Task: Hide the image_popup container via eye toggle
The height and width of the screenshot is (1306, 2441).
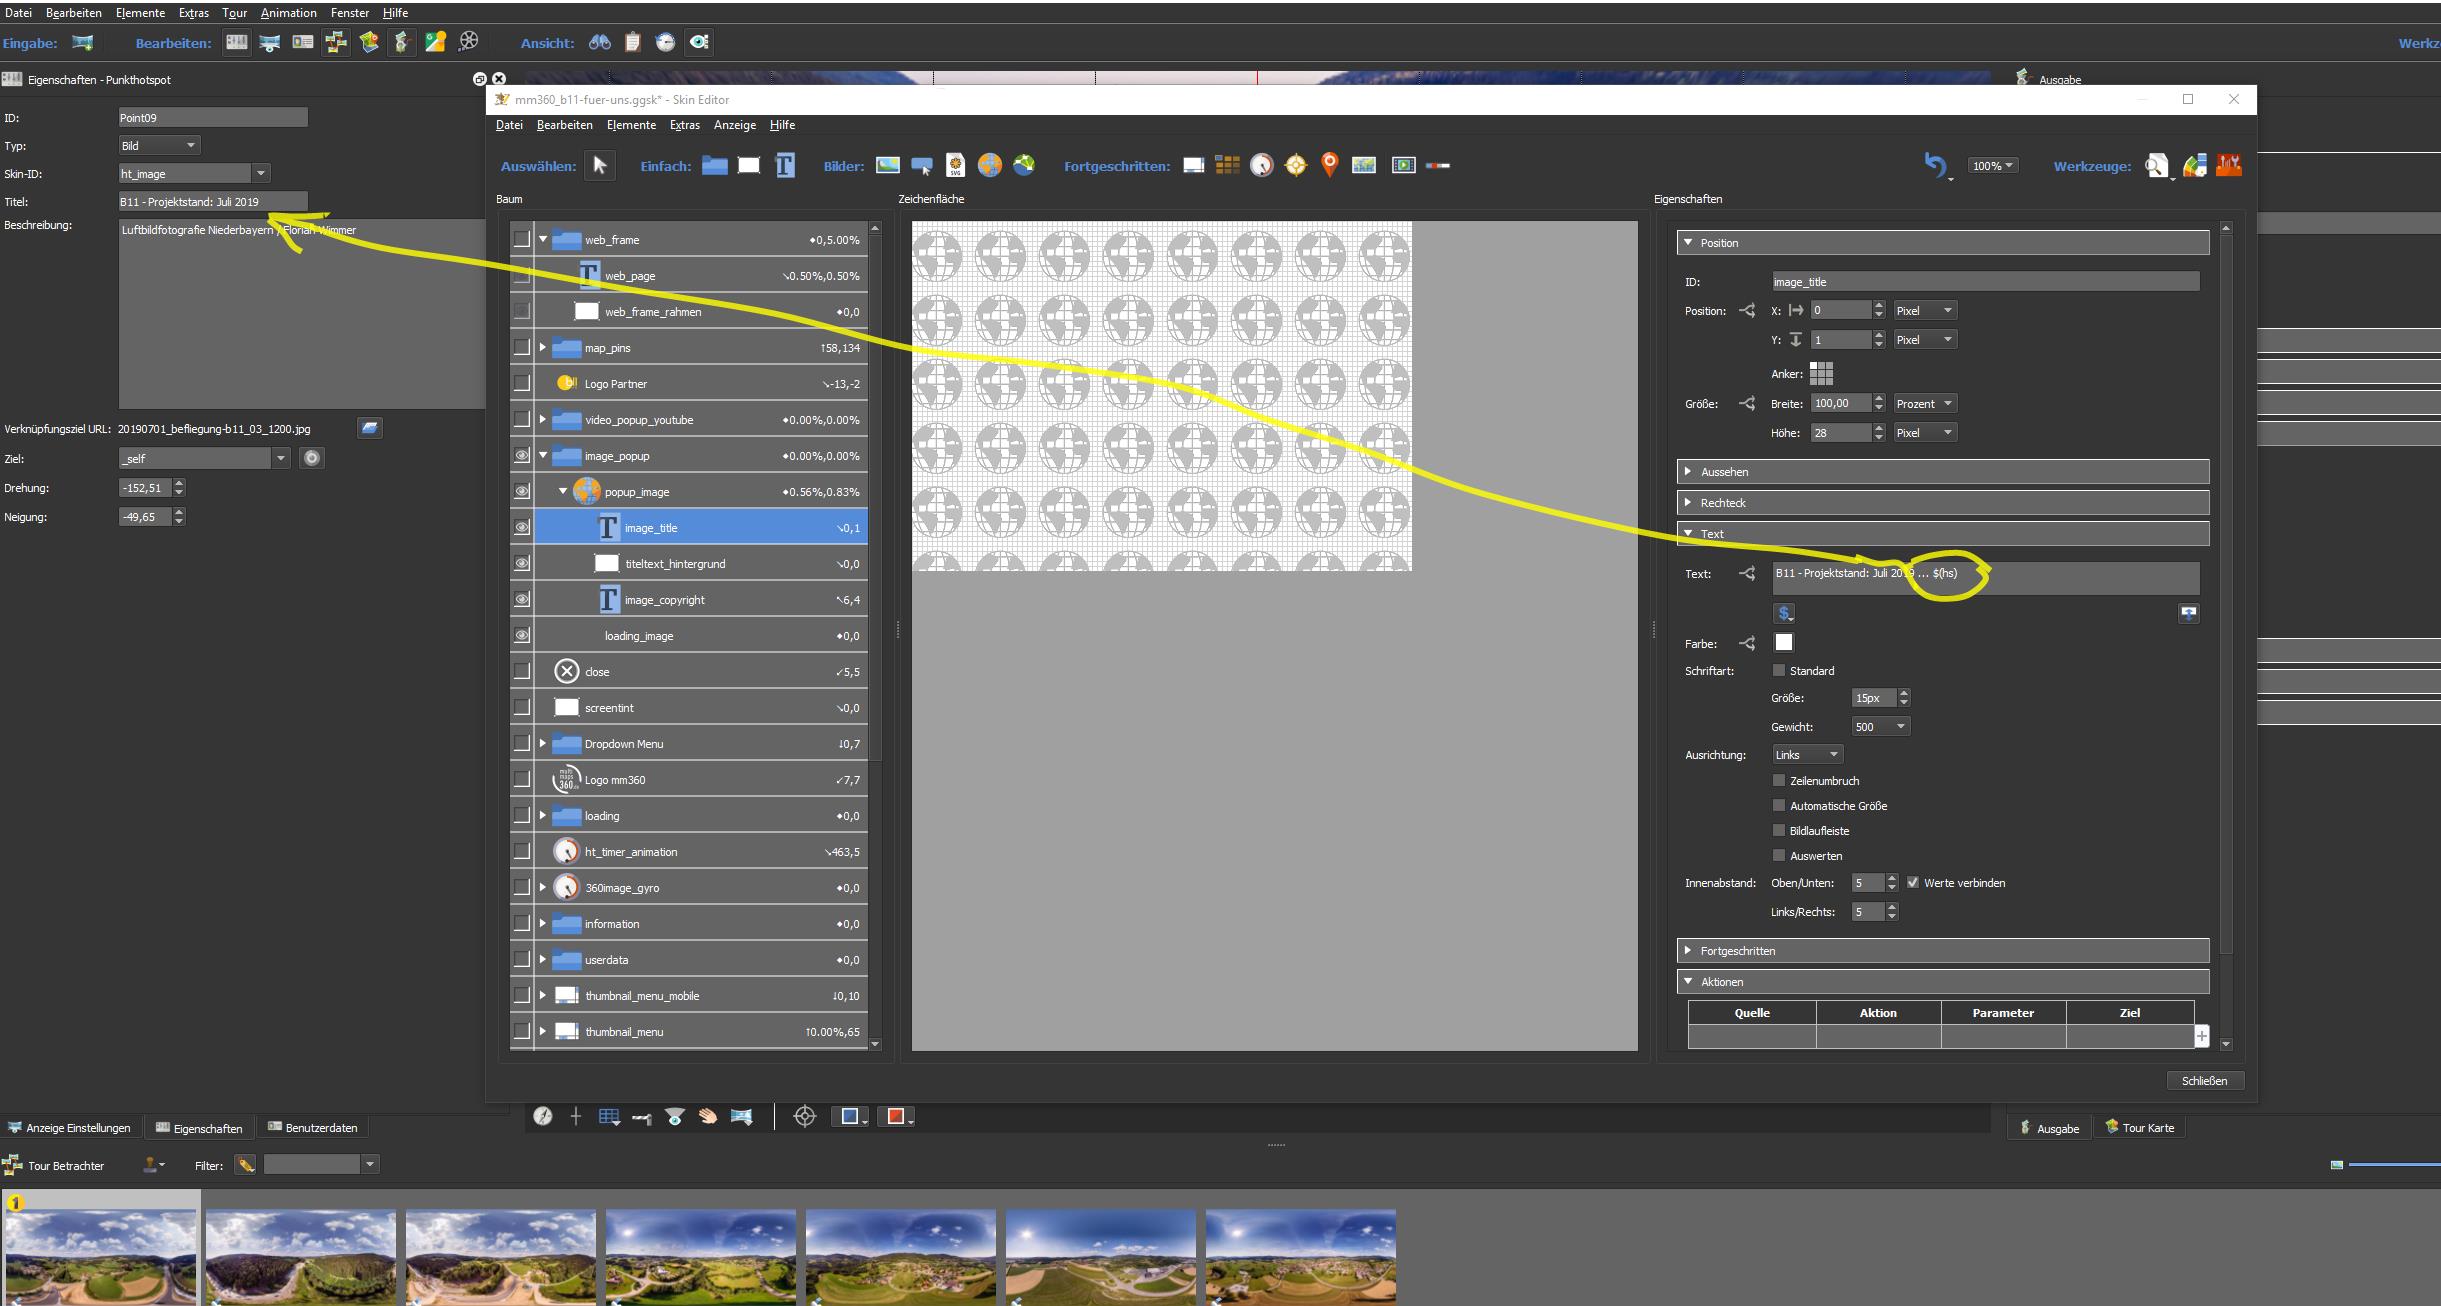Action: [x=521, y=455]
